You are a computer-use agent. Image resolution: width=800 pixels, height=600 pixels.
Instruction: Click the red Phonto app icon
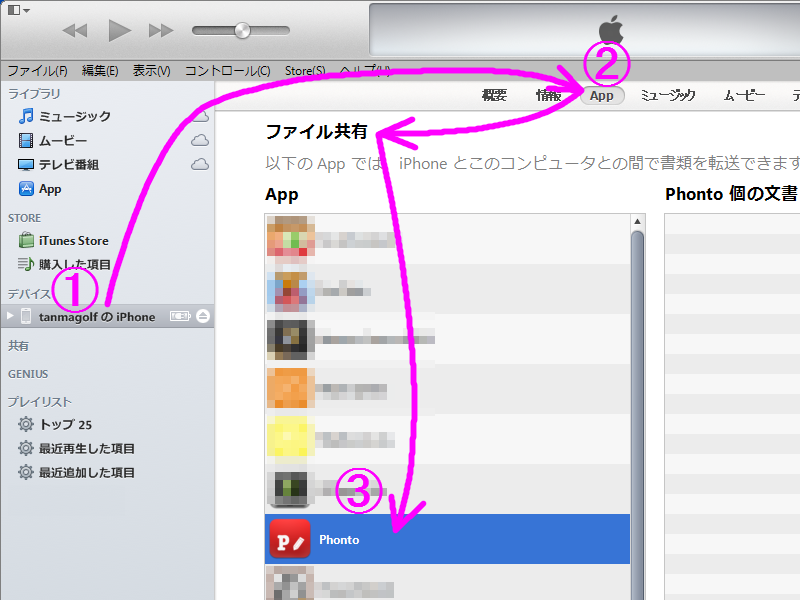pos(290,539)
